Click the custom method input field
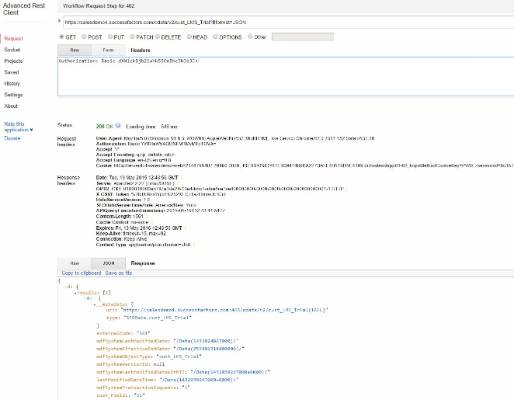Image resolution: width=514 pixels, height=400 pixels. point(303,37)
